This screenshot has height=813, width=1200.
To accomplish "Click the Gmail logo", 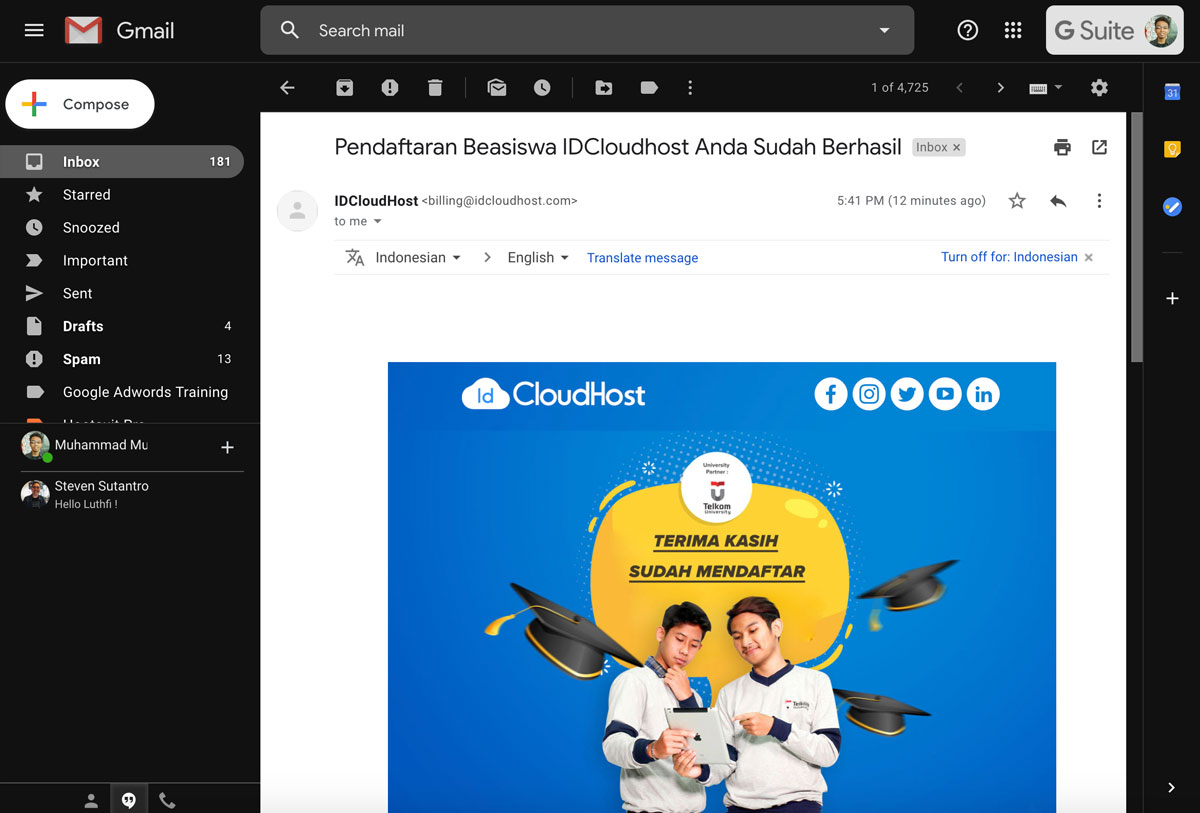I will (x=120, y=31).
